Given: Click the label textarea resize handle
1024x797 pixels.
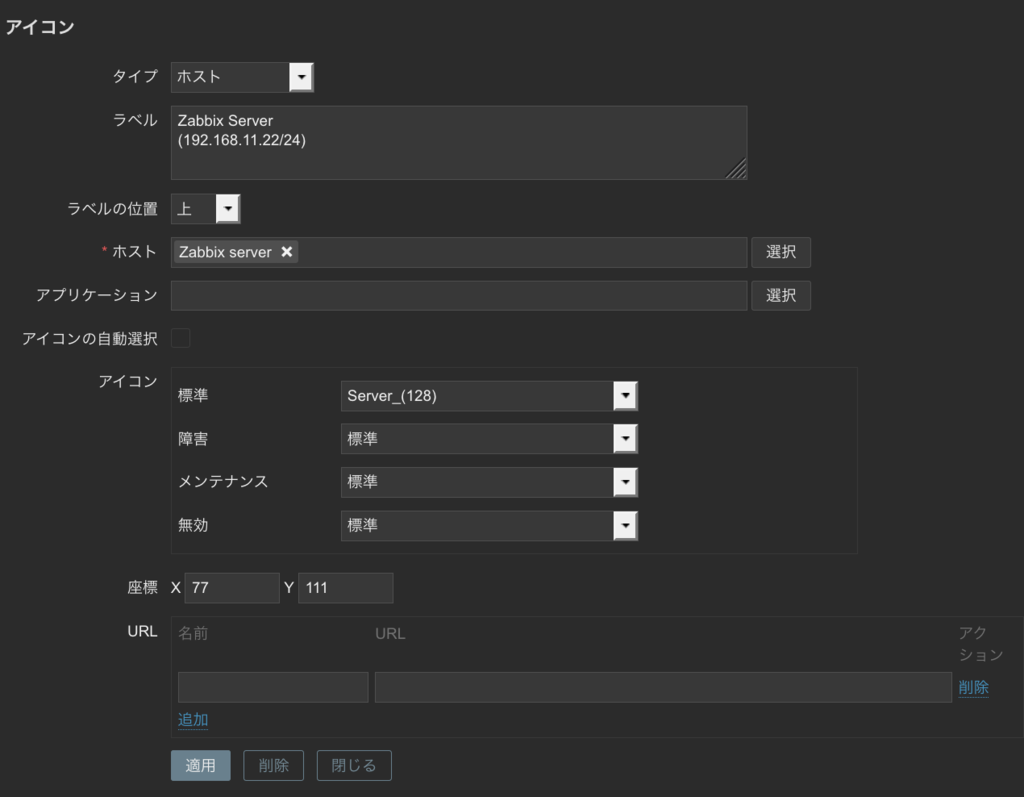Looking at the screenshot, I should [x=737, y=169].
